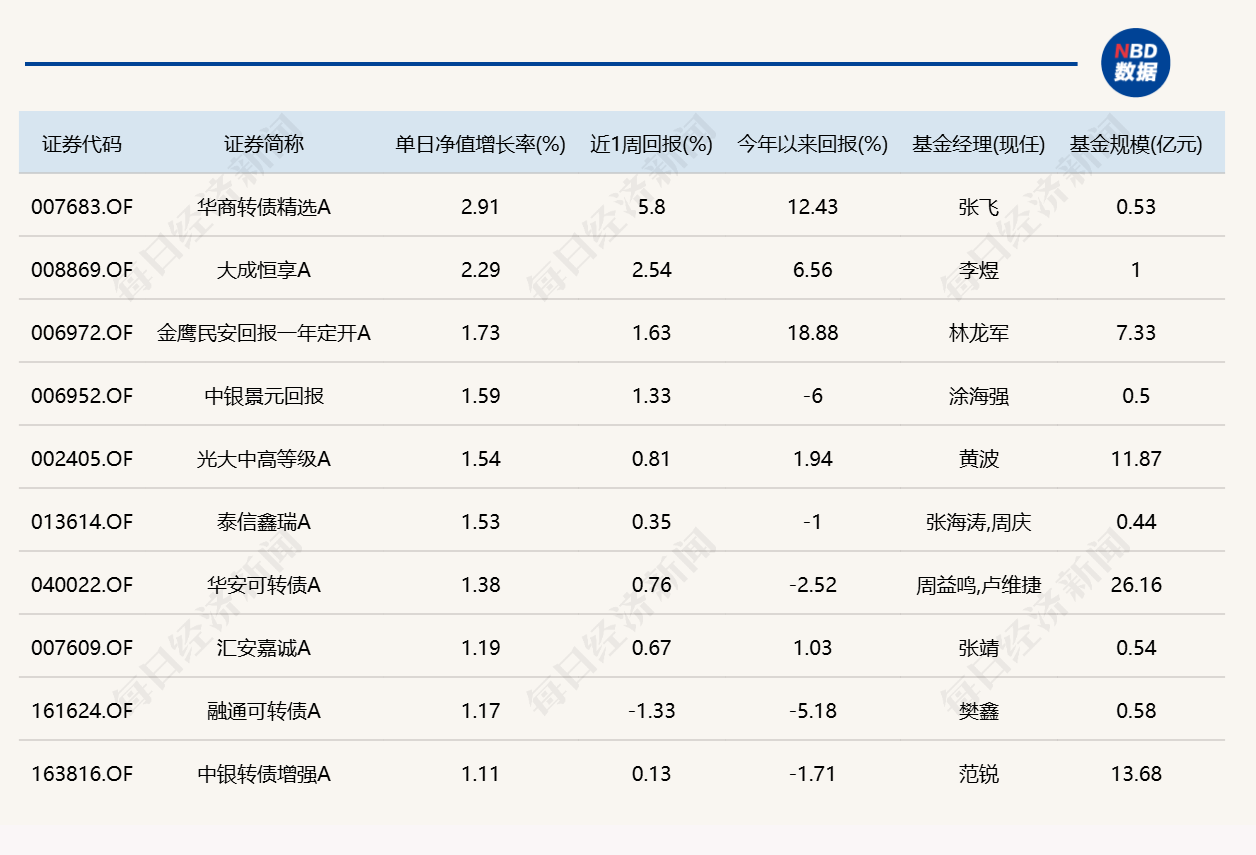Select fund manager 李煜

click(978, 270)
